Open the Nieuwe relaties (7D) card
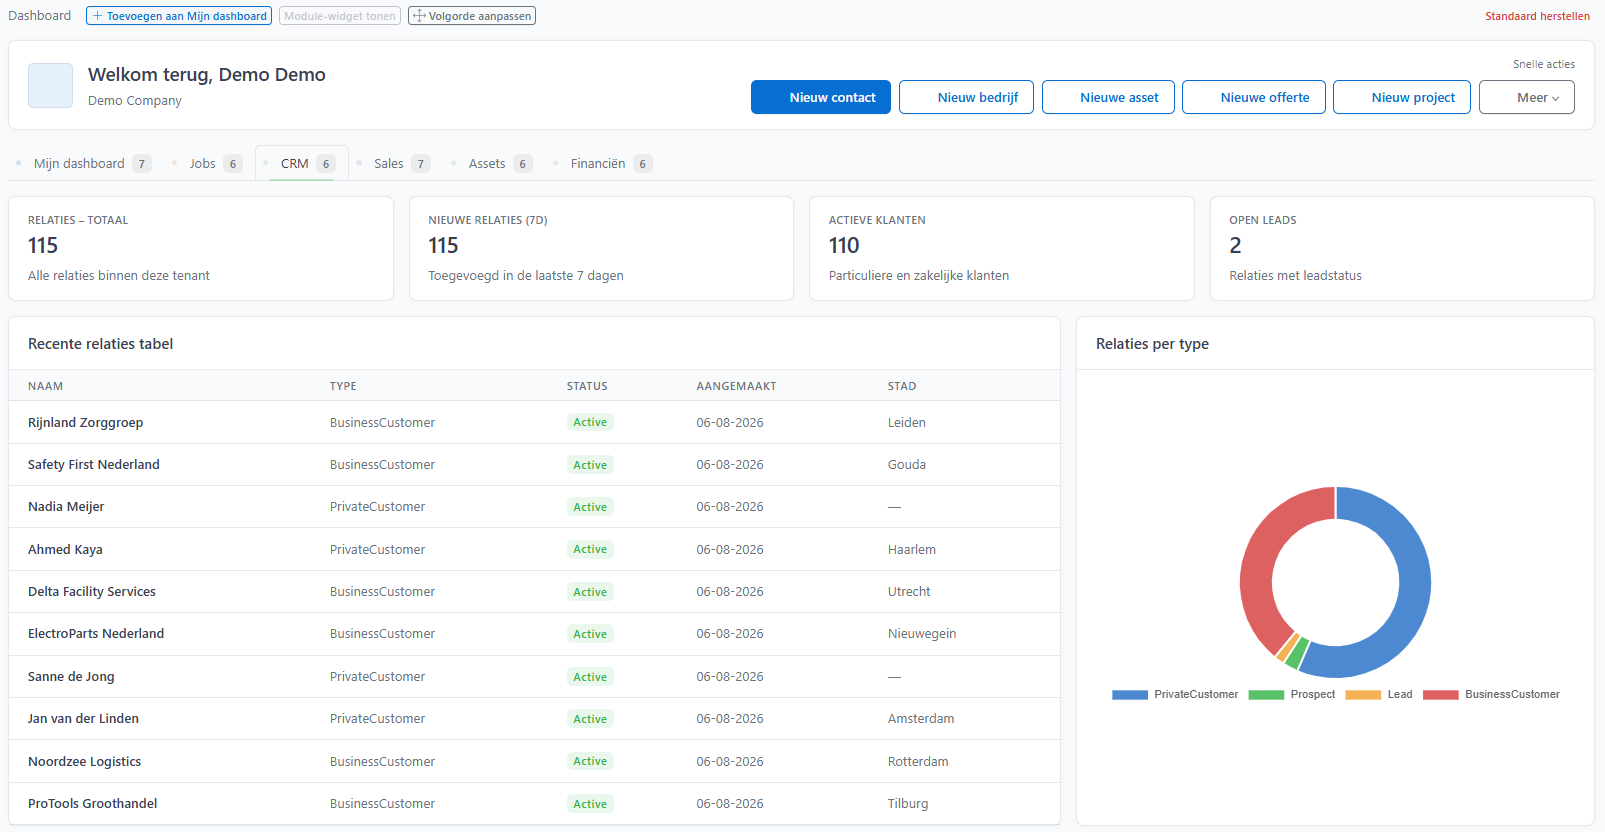Screen dimensions: 1605x832 click(601, 248)
